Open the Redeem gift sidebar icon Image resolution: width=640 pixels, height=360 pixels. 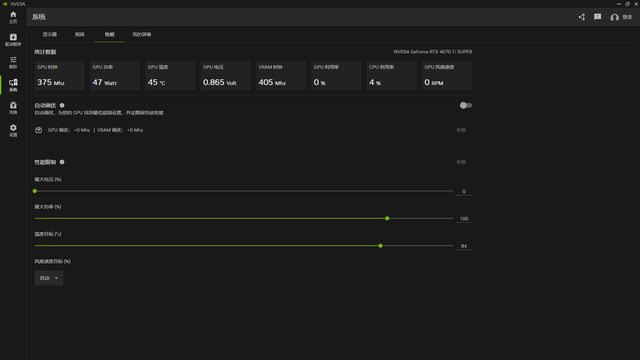click(x=13, y=108)
